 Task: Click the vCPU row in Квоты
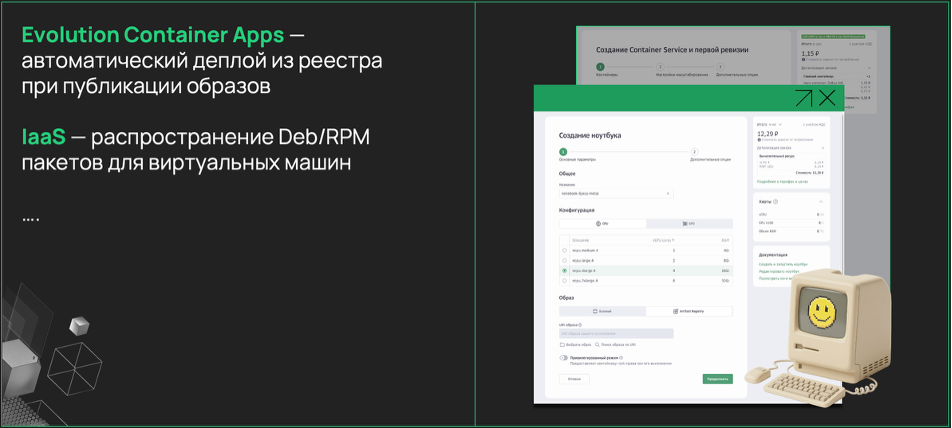[791, 214]
